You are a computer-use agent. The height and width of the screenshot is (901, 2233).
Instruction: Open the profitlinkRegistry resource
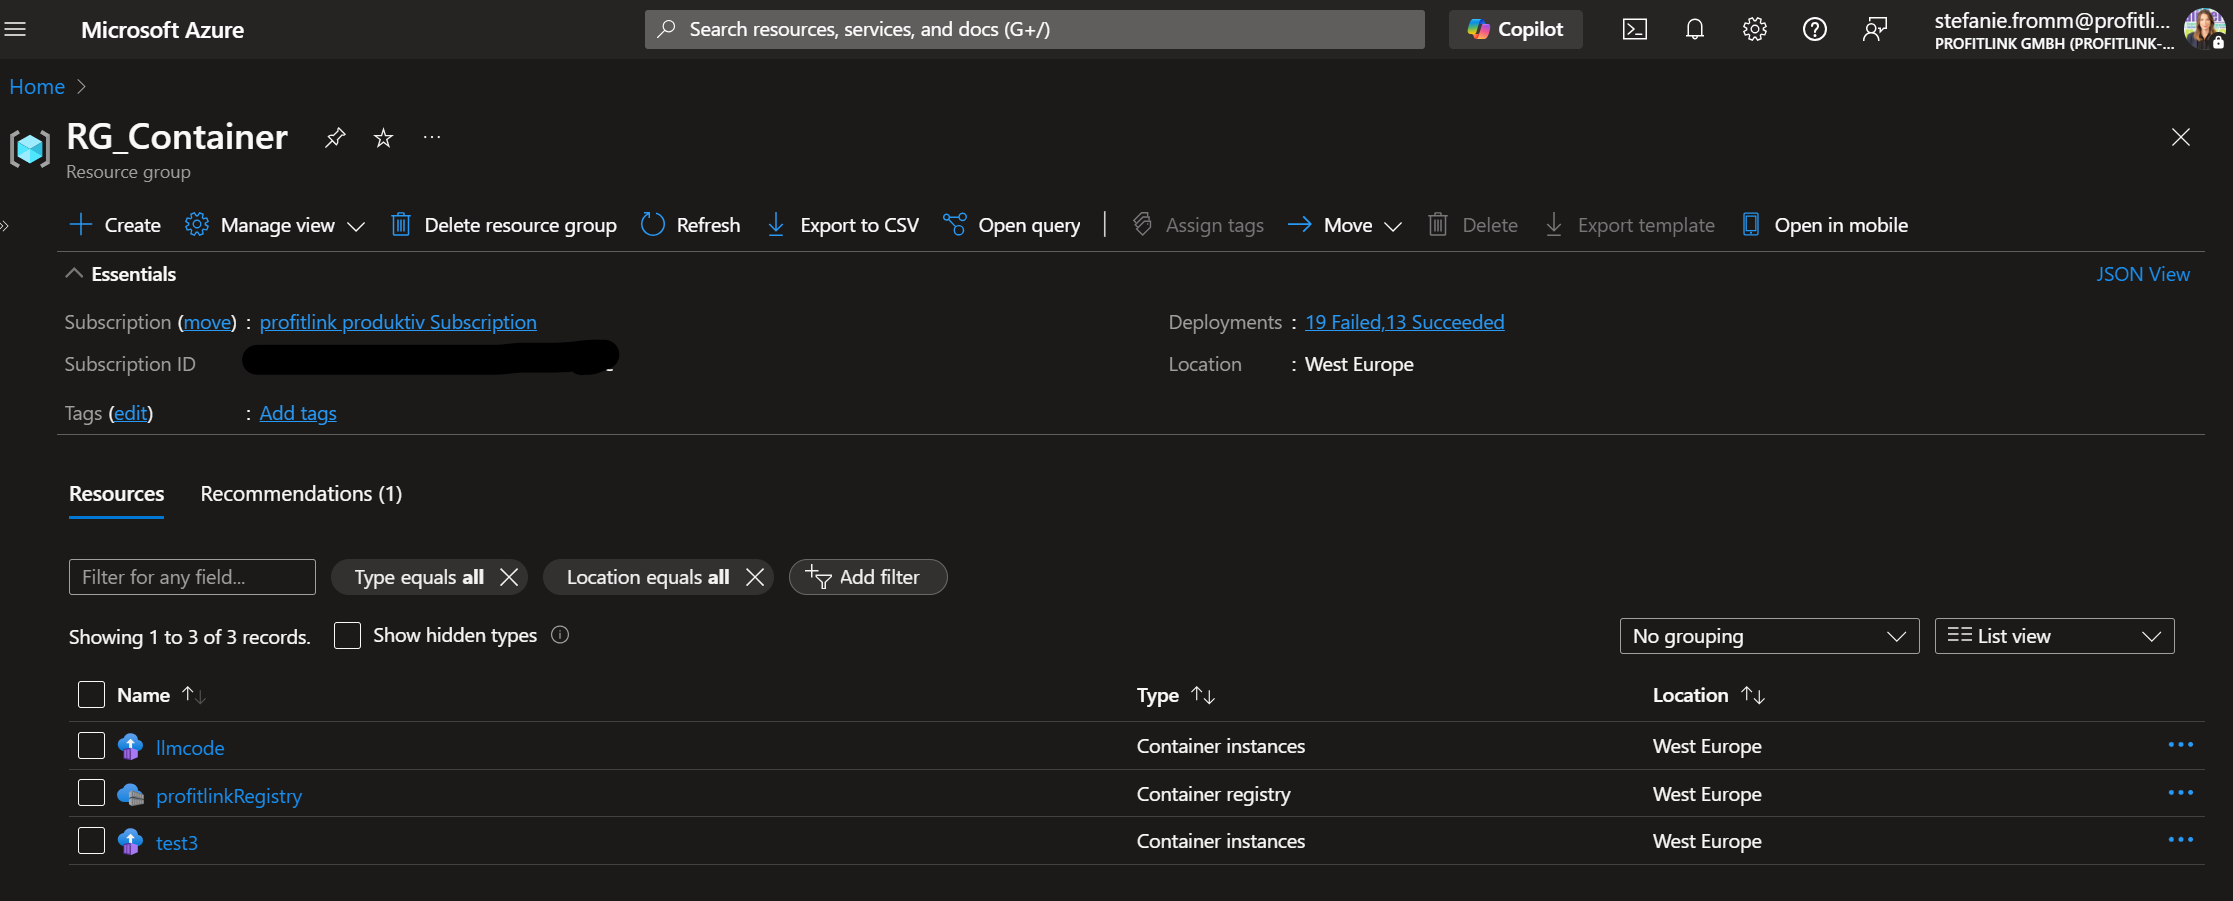click(x=229, y=796)
